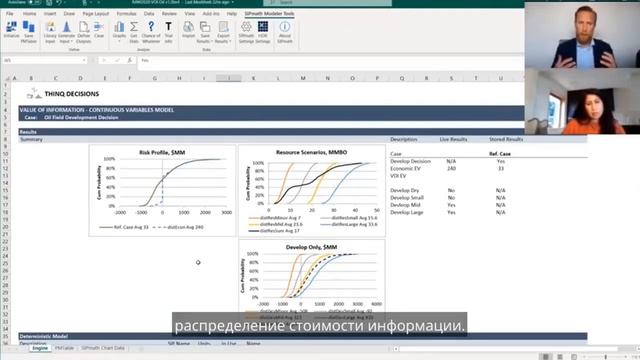This screenshot has width=640, height=360.
Task: Select the Resource Scenarios, MMBO chart
Action: click(312, 191)
